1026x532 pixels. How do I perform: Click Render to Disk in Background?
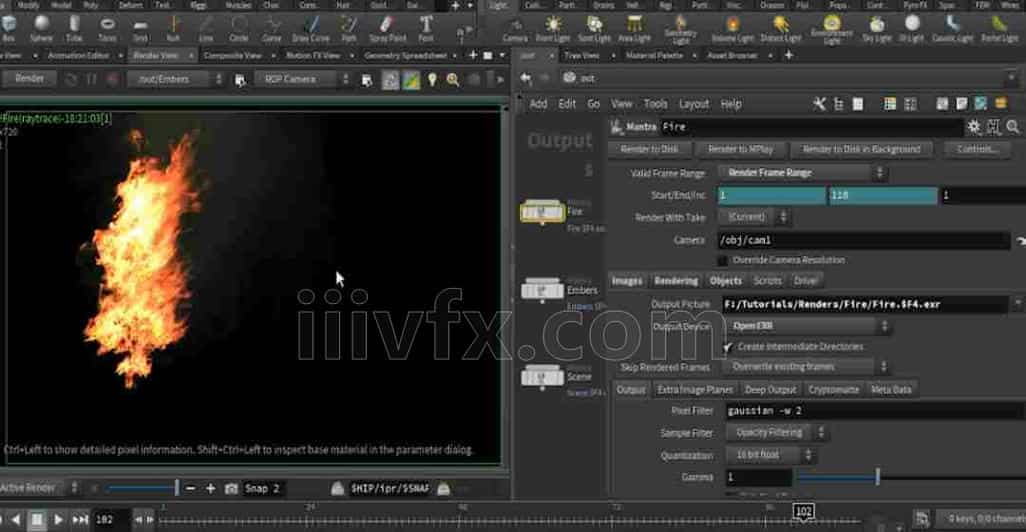click(861, 149)
